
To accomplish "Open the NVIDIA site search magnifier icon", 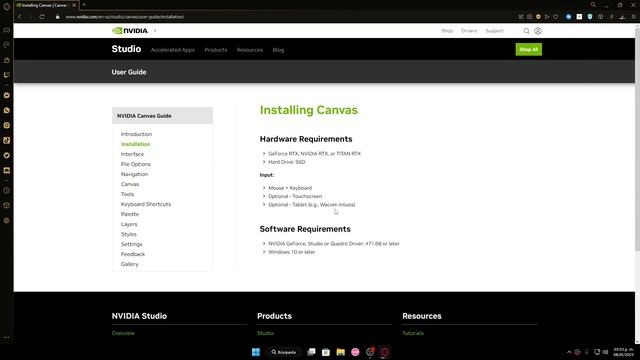I will click(x=527, y=31).
